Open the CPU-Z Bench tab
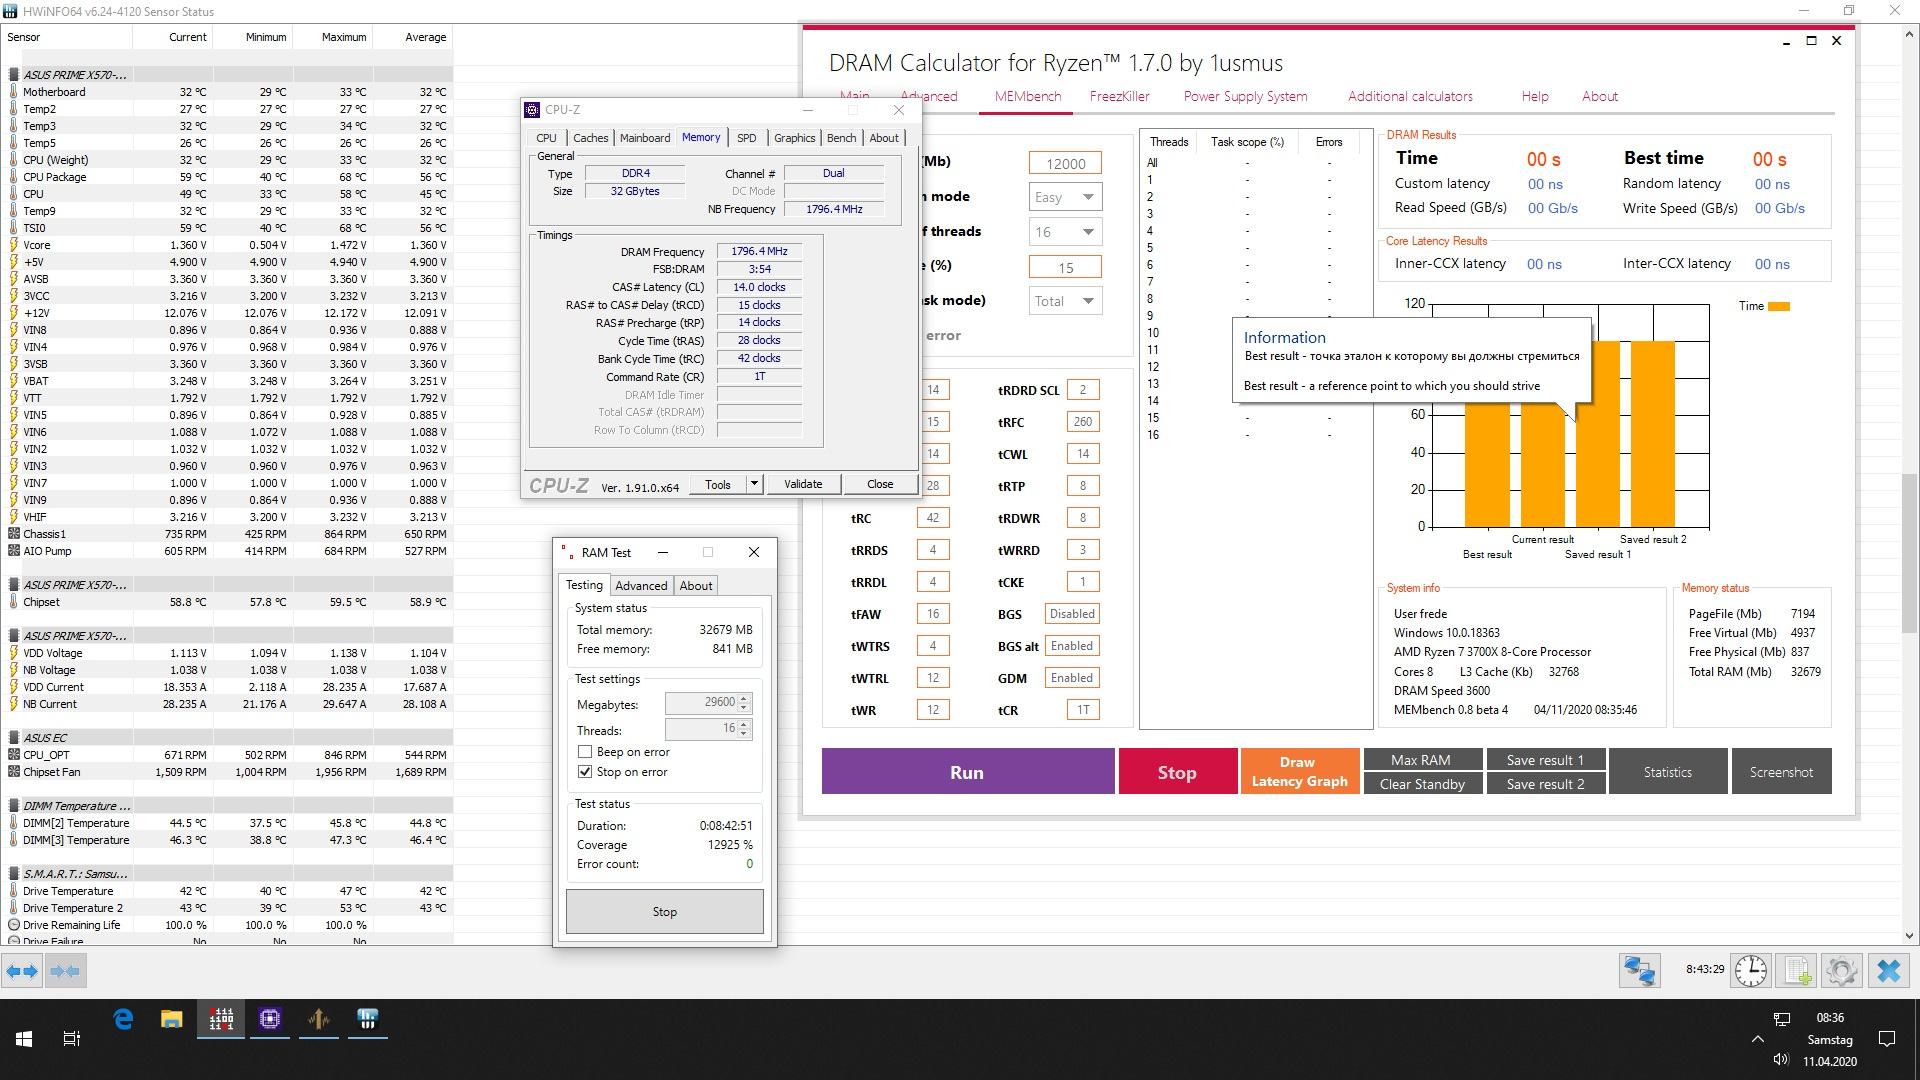 [x=841, y=138]
